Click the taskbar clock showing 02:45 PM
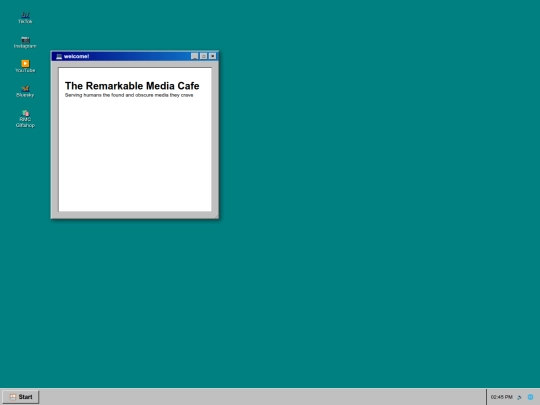The width and height of the screenshot is (540, 405). click(501, 397)
